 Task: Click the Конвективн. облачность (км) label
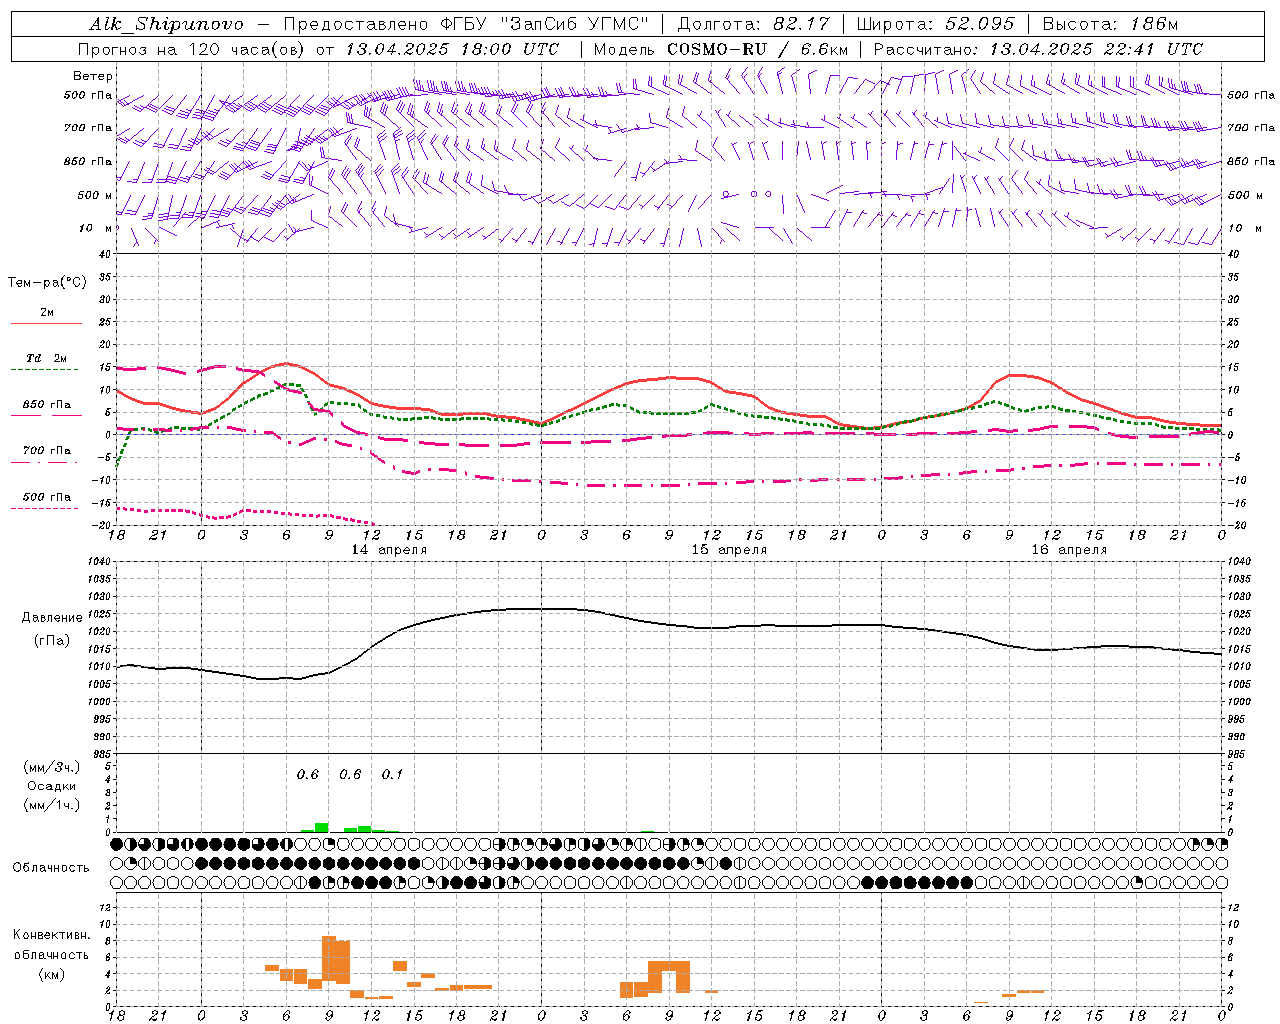(51, 954)
